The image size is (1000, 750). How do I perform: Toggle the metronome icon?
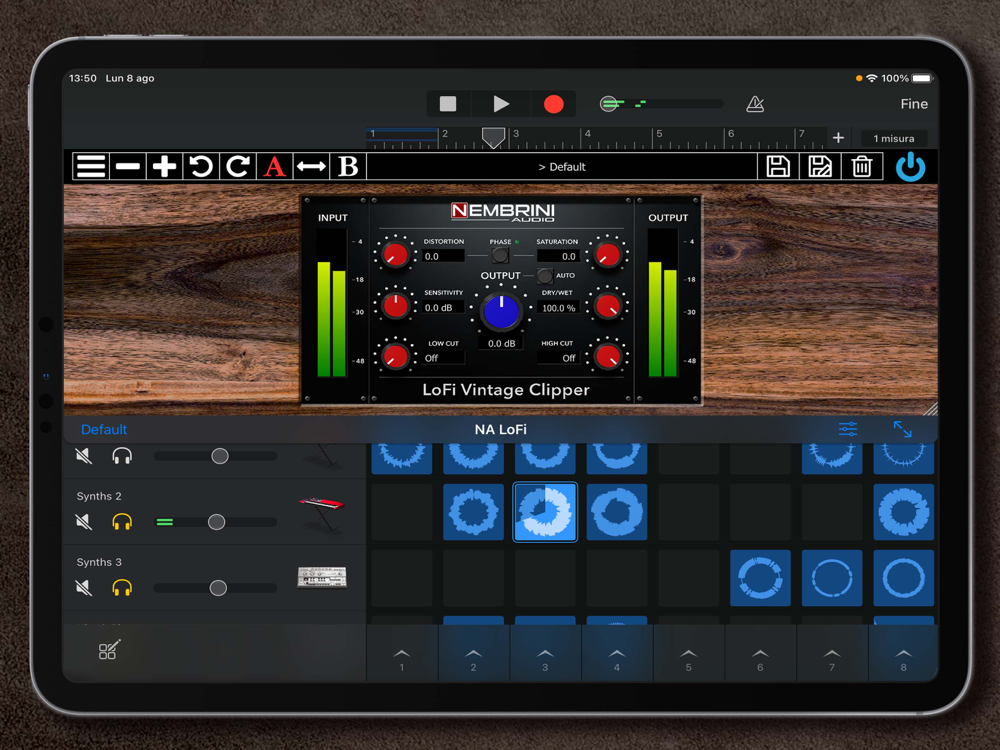(x=755, y=104)
